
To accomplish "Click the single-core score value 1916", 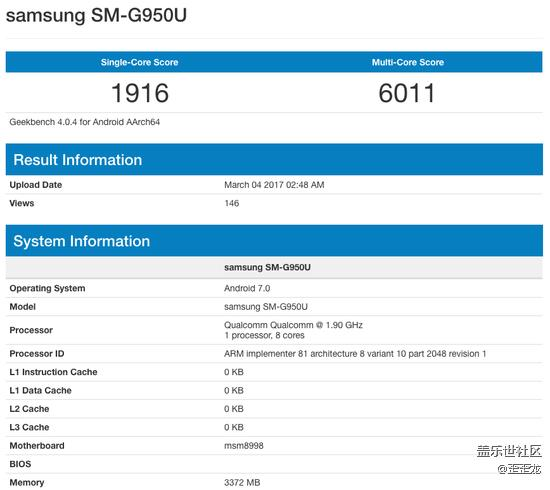I will pyautogui.click(x=140, y=93).
